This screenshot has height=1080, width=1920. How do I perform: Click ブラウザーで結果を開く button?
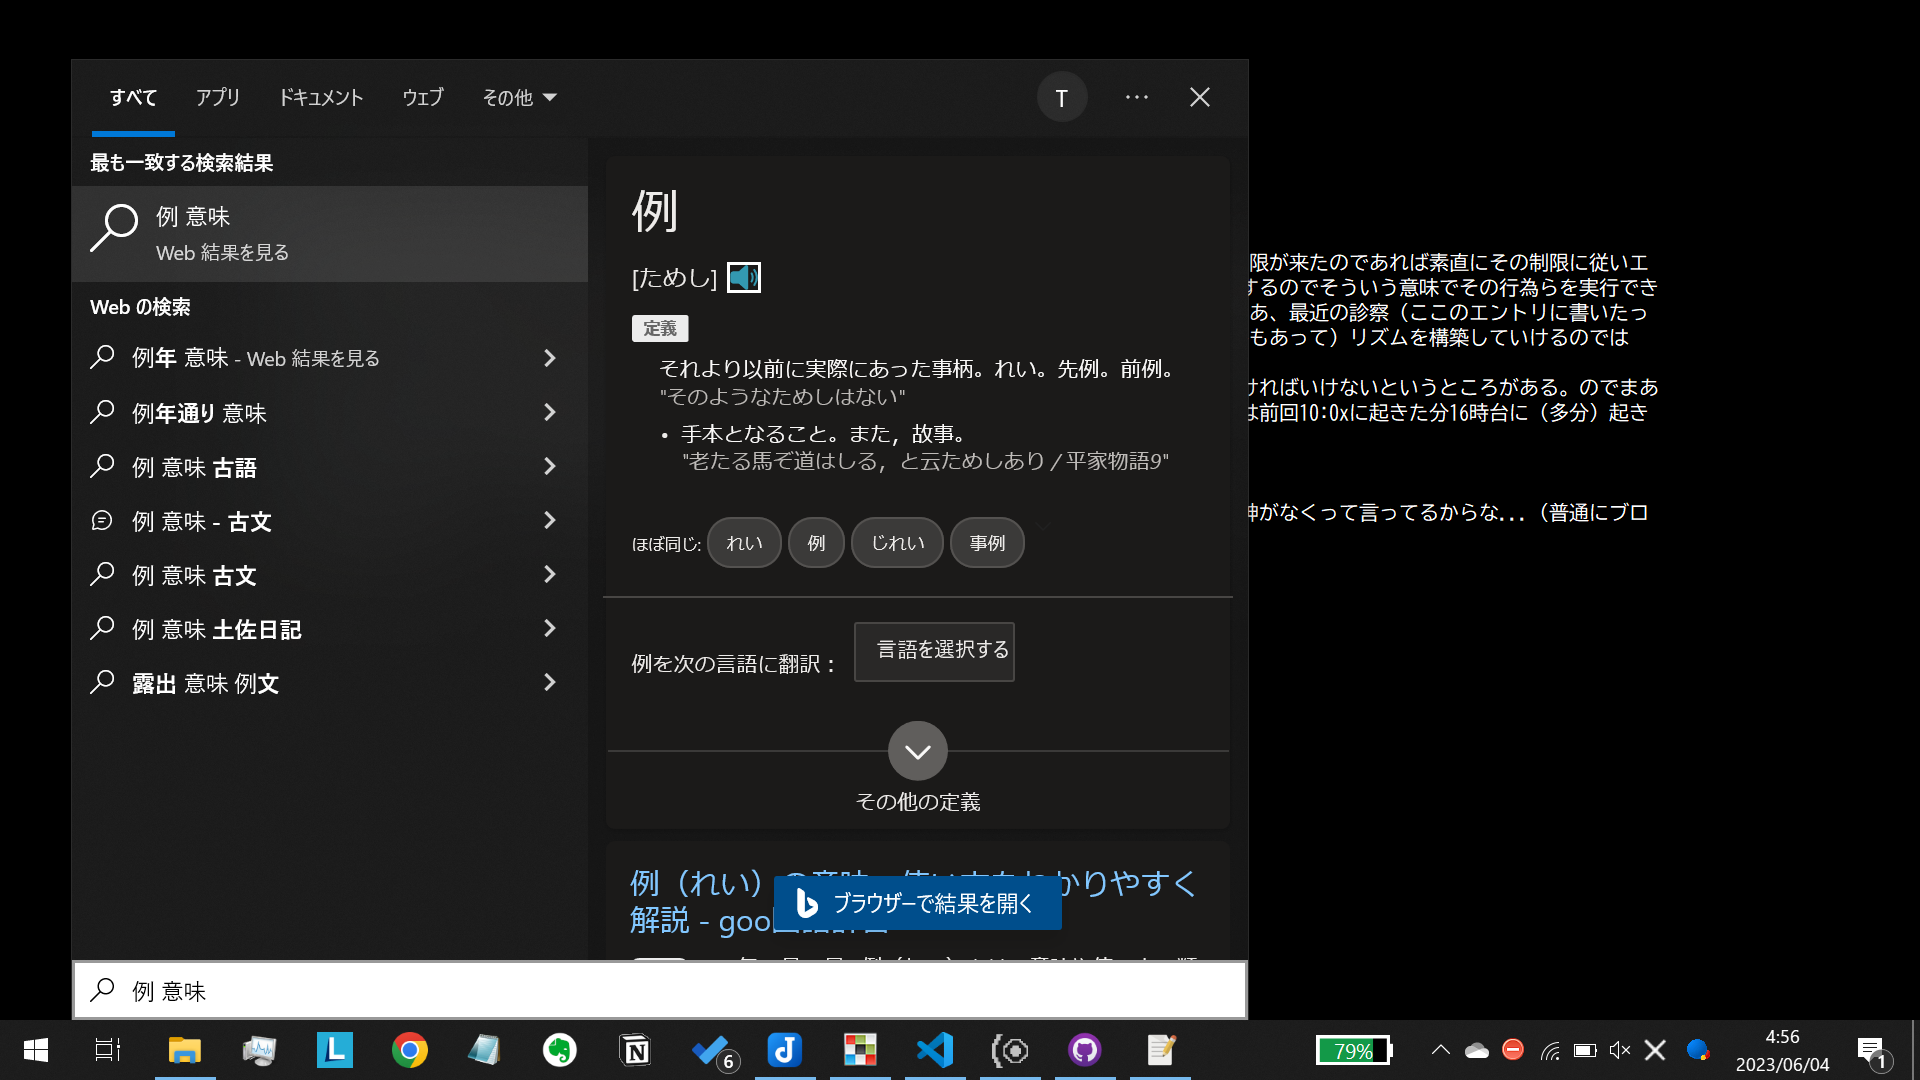pos(917,903)
